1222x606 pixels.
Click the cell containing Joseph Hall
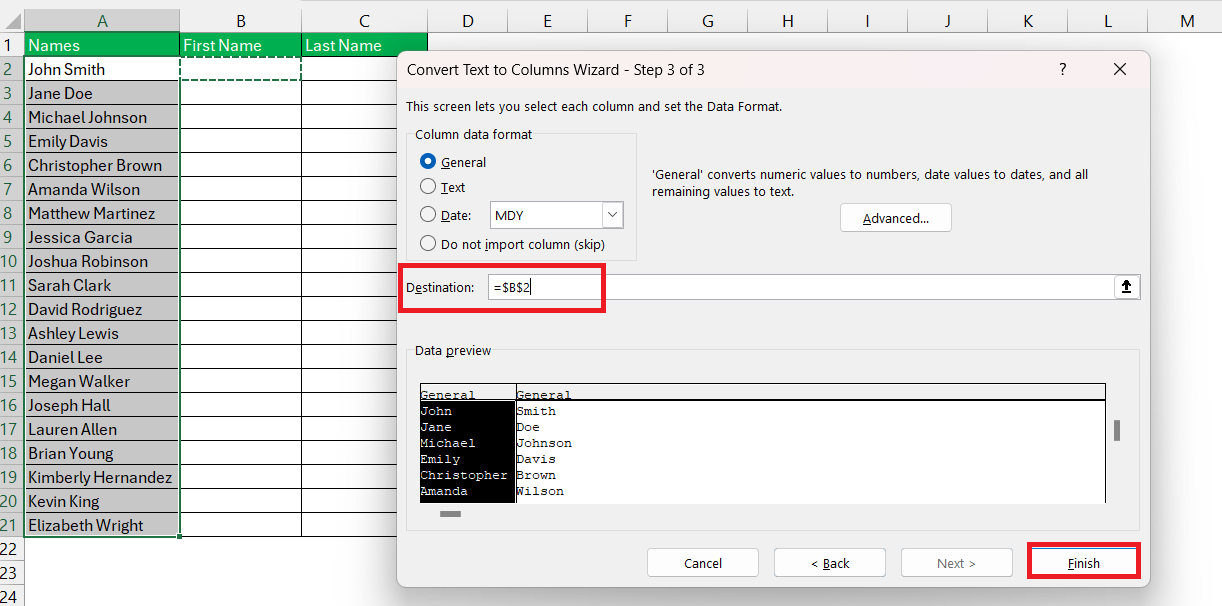point(102,405)
